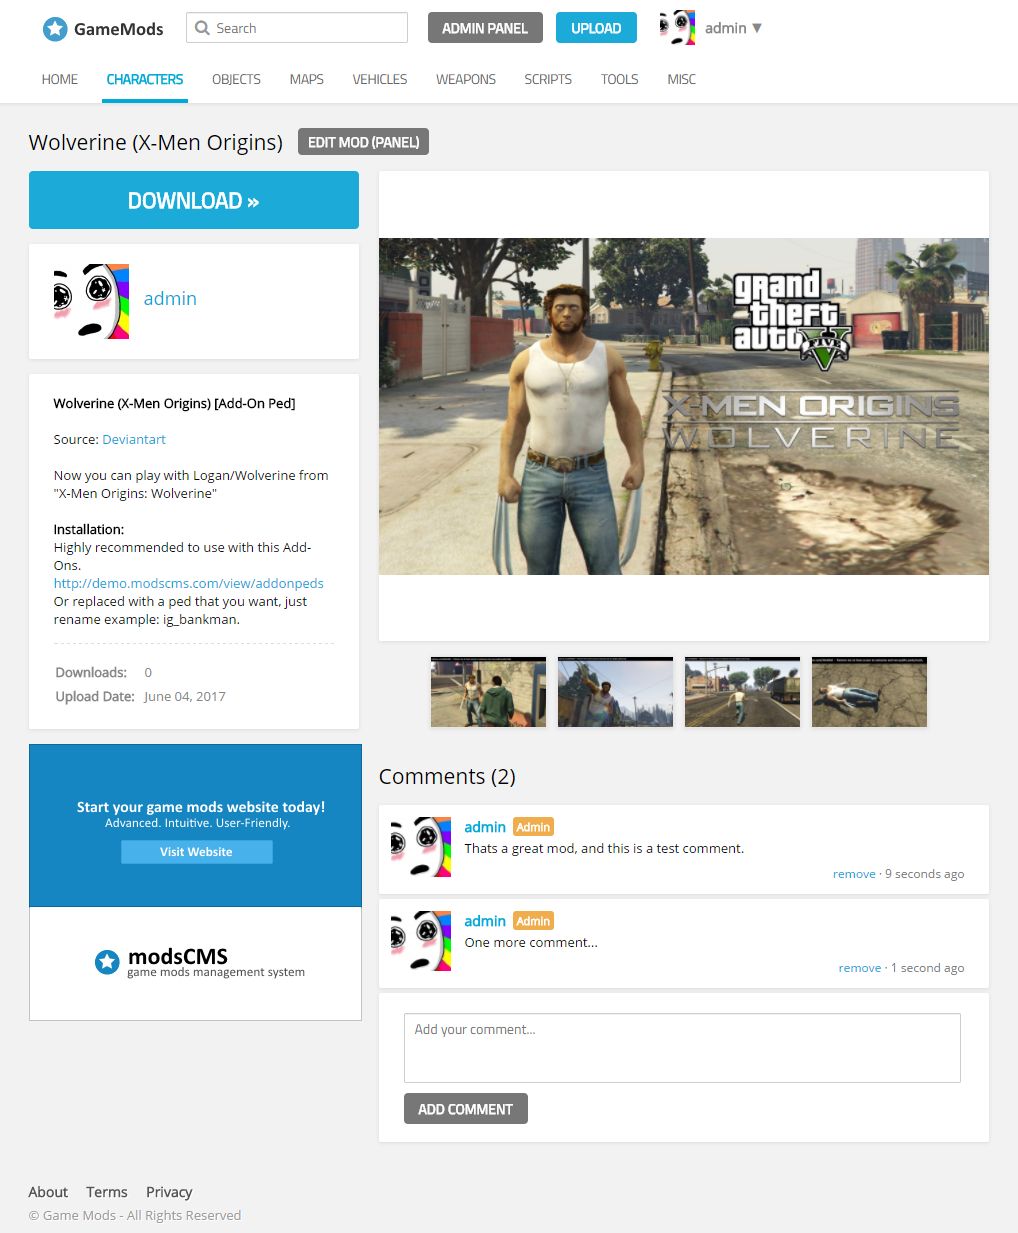Screen dimensions: 1018x1233
Task: Click the modsCMS star logo icon
Action: (x=107, y=962)
